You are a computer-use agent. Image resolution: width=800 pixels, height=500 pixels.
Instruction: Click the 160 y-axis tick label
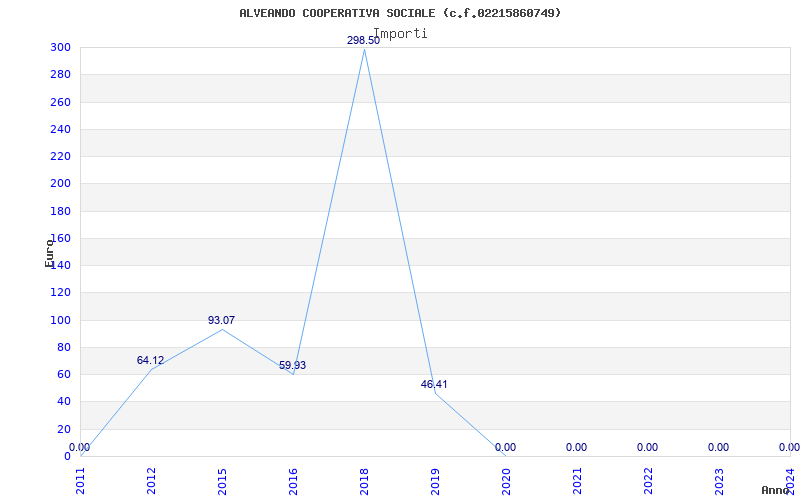(x=60, y=238)
